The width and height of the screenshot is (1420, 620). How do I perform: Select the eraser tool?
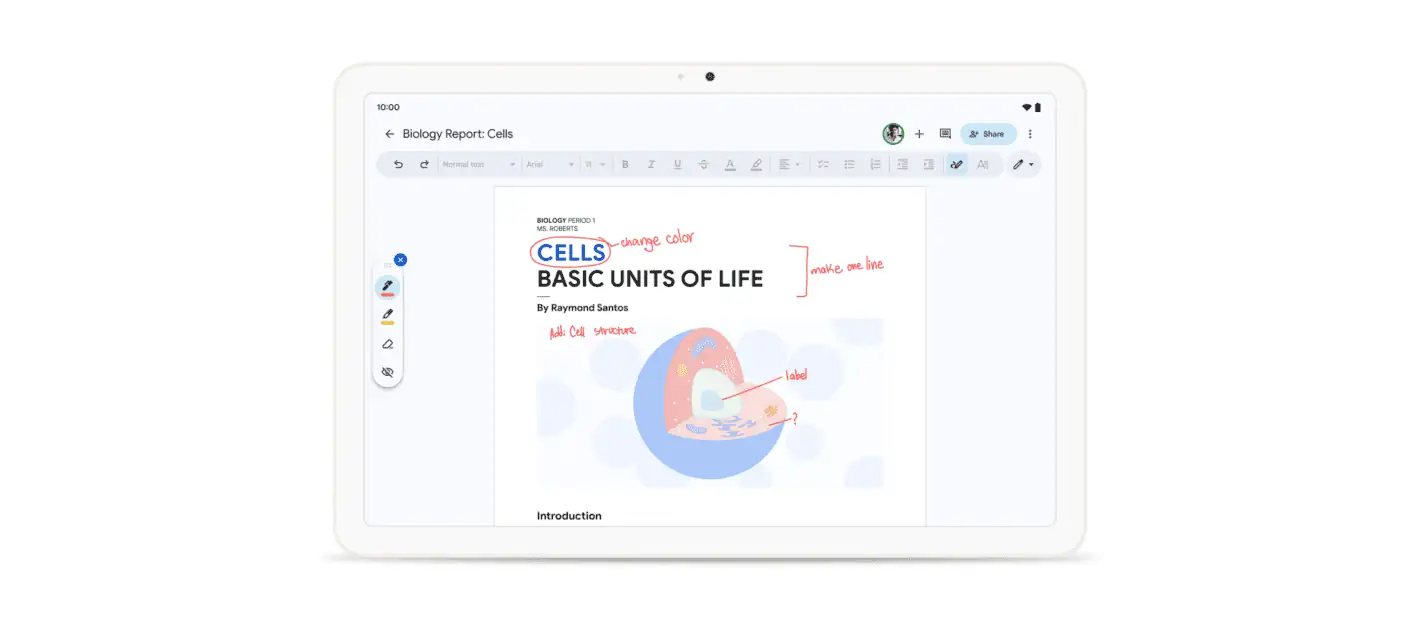tap(388, 344)
